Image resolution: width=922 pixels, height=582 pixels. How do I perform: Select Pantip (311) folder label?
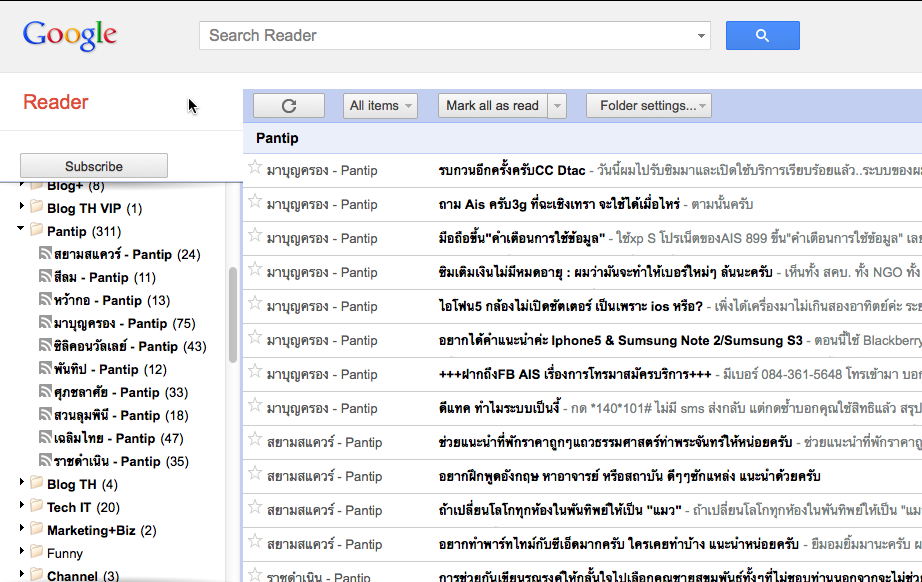tap(84, 232)
